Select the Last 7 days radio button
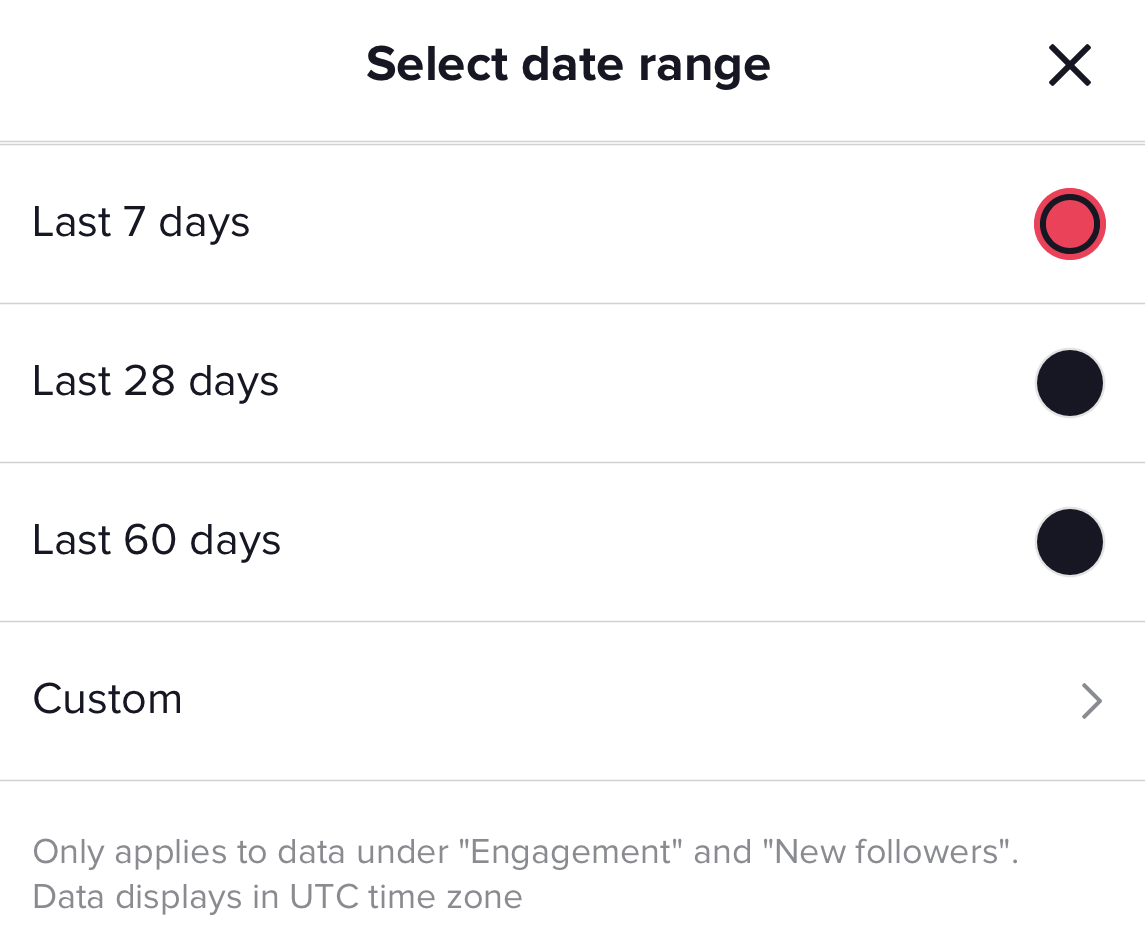 click(x=1069, y=224)
